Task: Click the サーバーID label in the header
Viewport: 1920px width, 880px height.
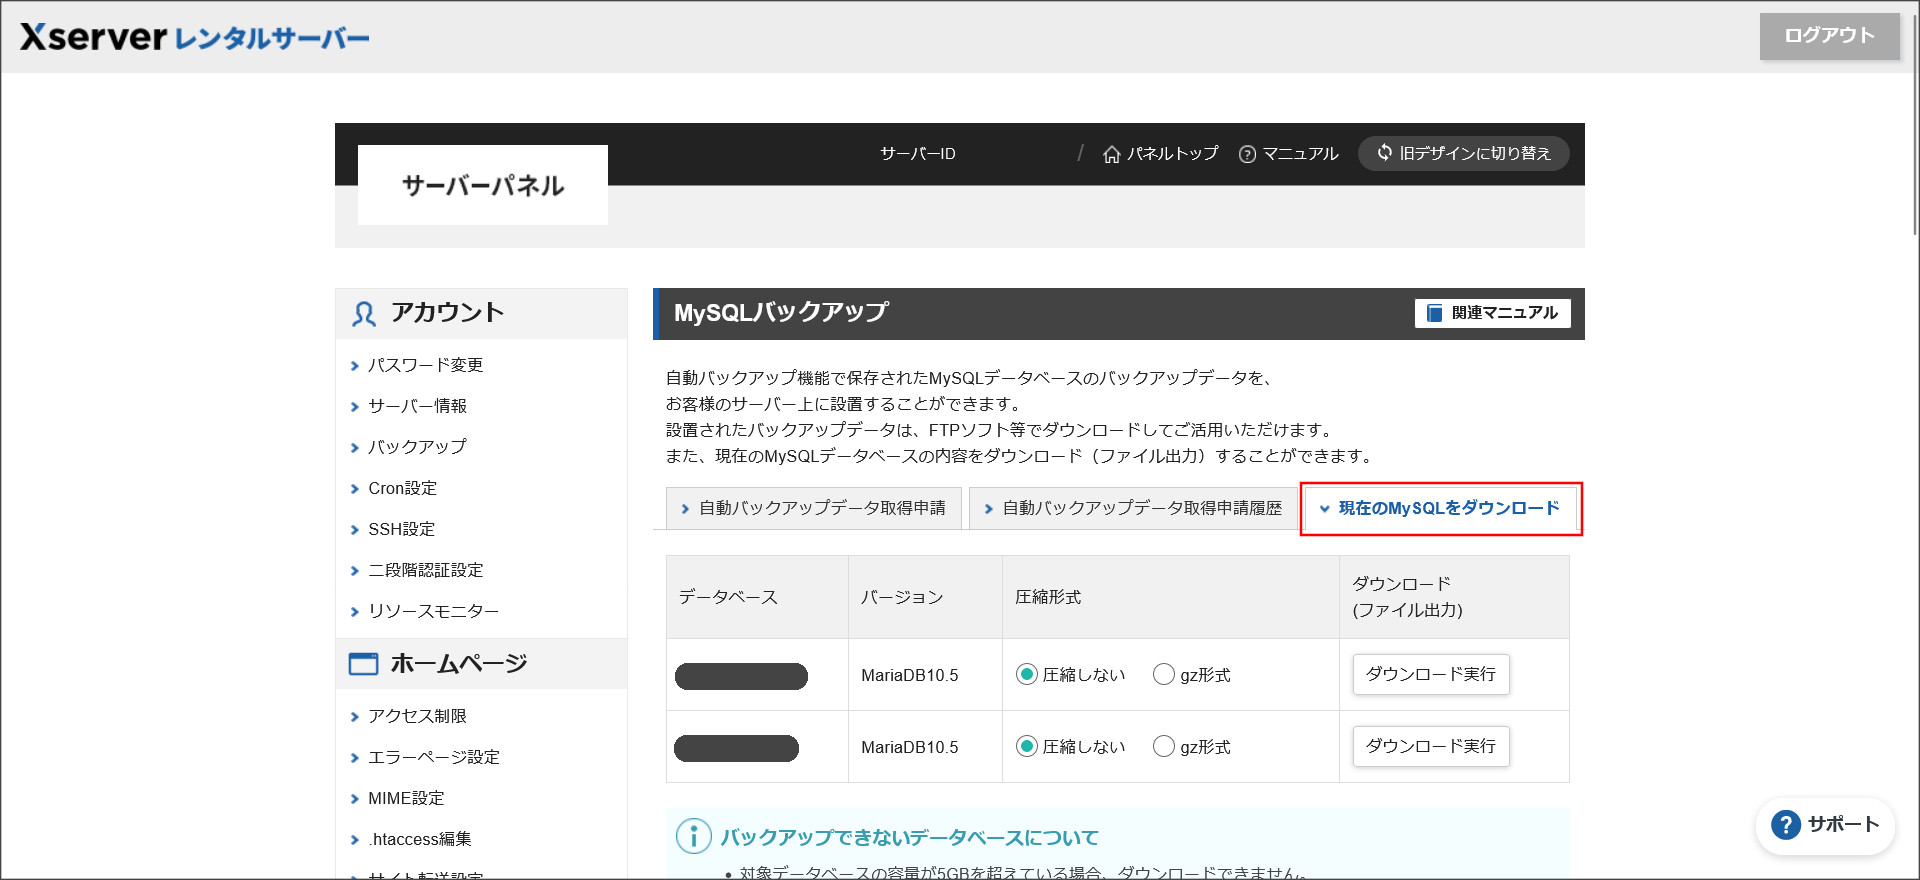Action: pos(917,154)
